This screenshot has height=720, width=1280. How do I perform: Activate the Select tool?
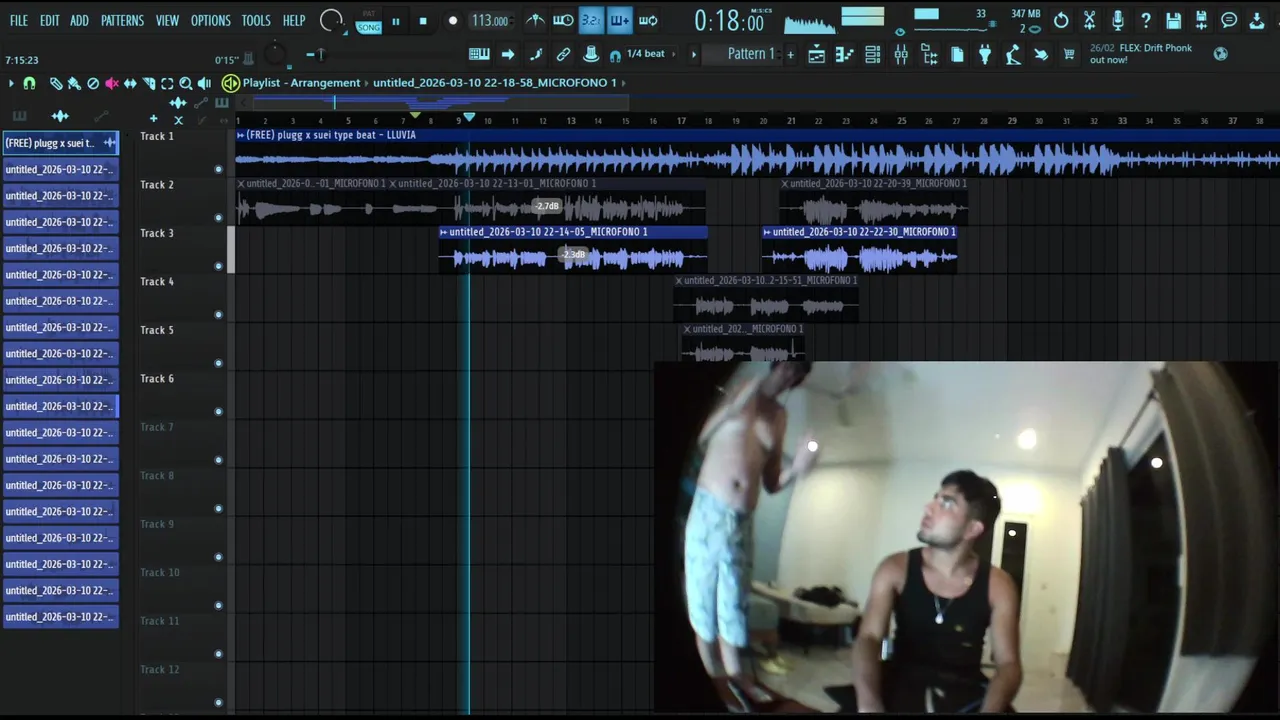click(x=167, y=84)
